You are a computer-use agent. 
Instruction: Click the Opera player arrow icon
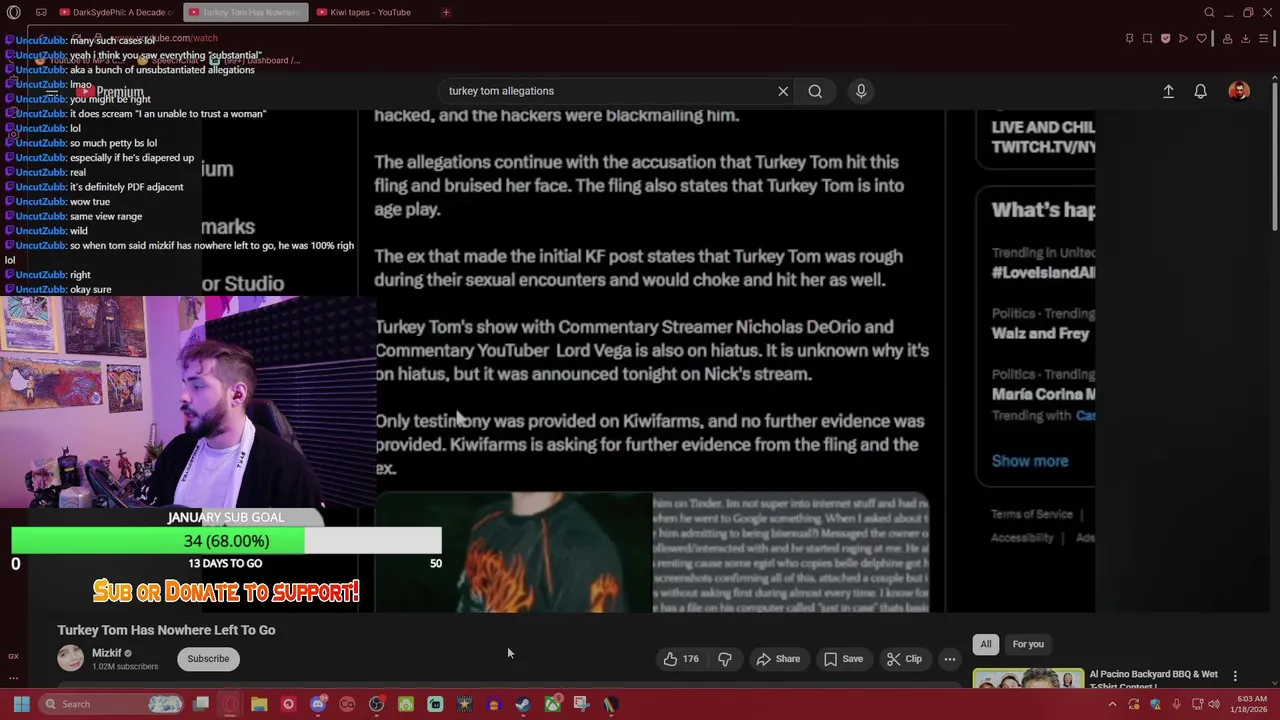(1183, 38)
